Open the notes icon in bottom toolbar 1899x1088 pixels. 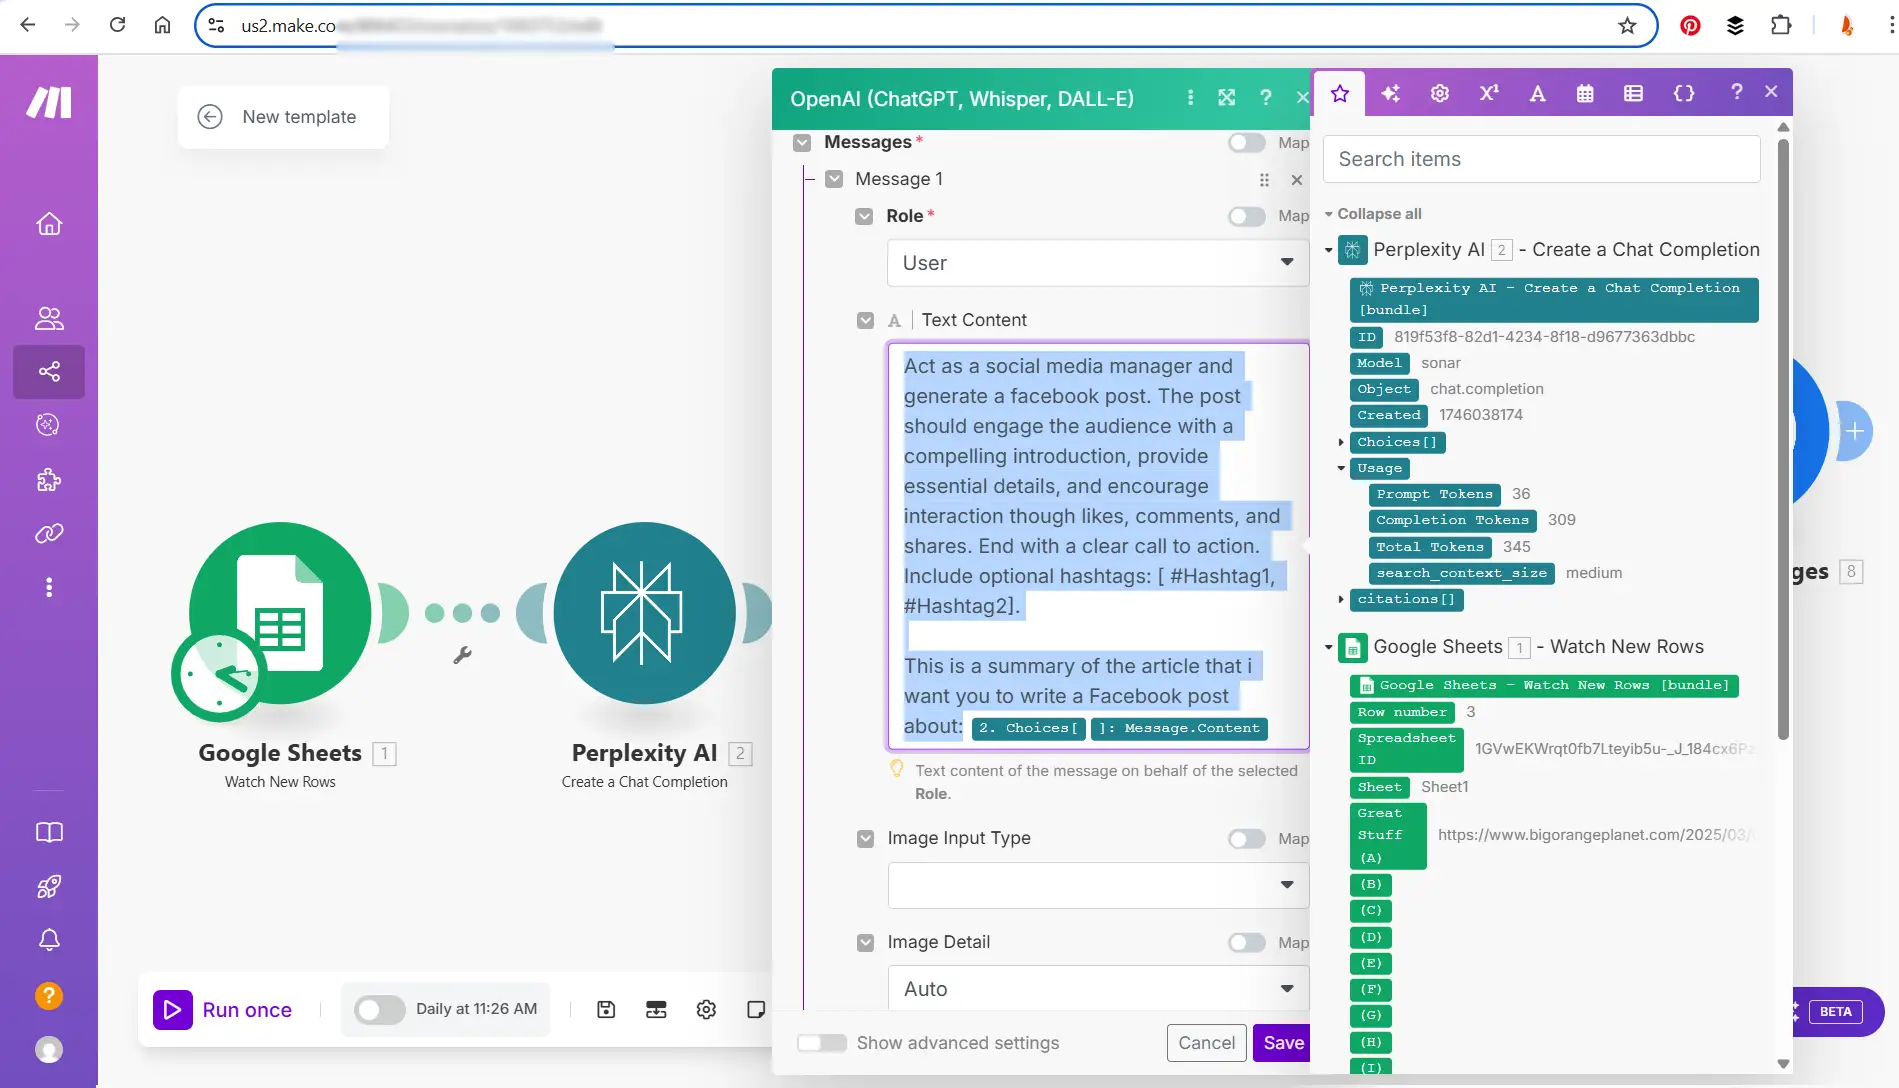click(756, 1010)
